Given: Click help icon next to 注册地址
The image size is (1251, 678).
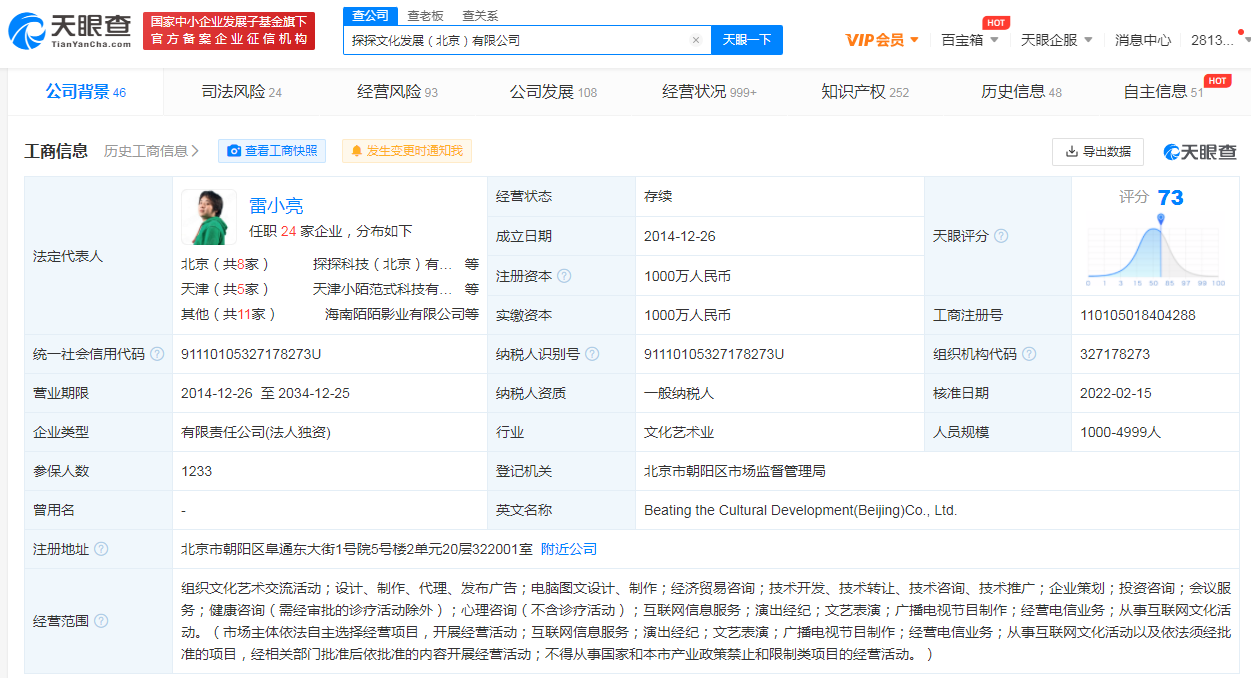Looking at the screenshot, I should coord(101,549).
